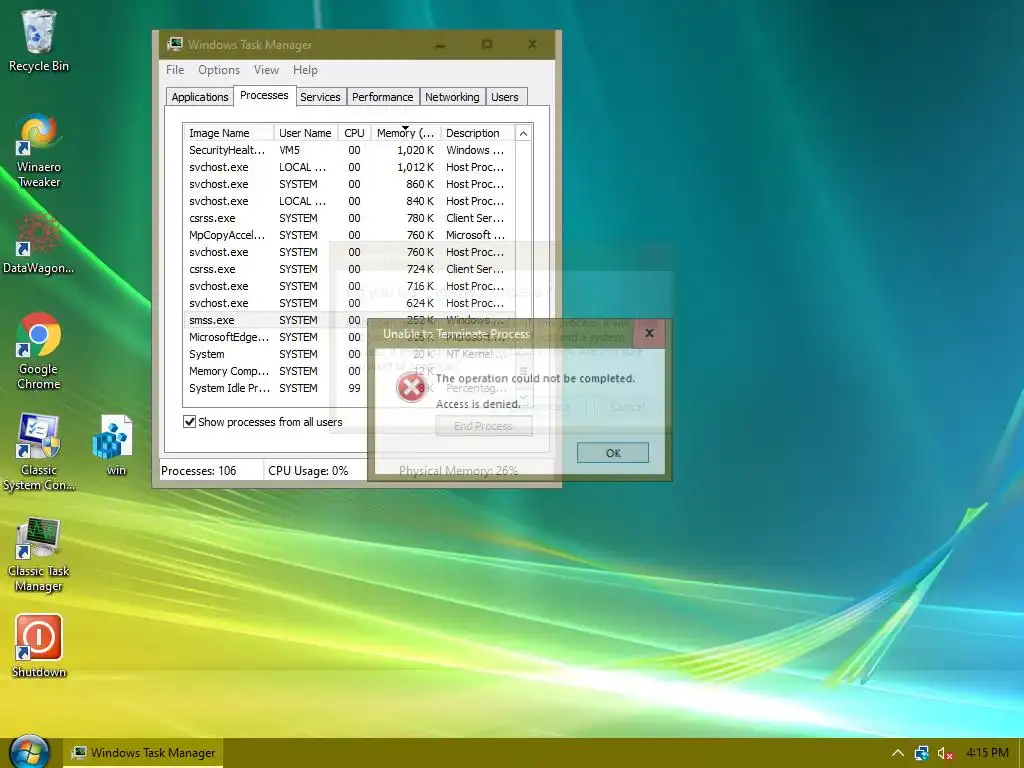Image resolution: width=1024 pixels, height=768 pixels.
Task: Click the 99 CPU value cell
Action: [354, 388]
